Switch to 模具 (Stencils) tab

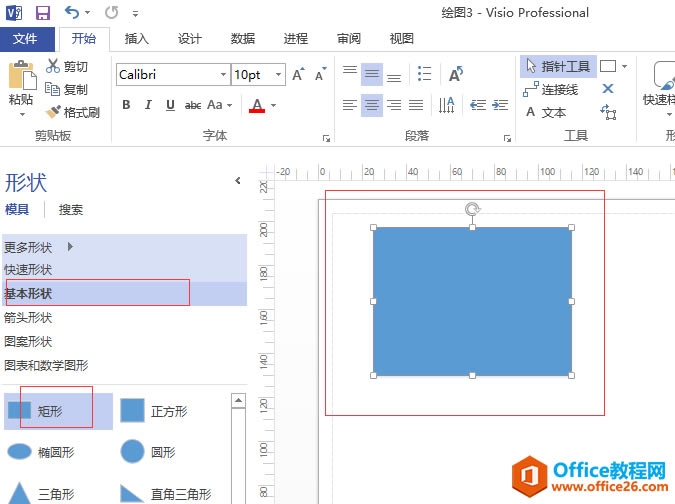[x=17, y=209]
